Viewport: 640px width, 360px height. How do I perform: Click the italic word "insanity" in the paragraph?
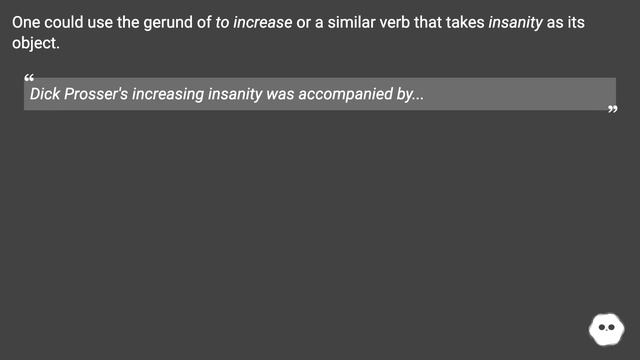tap(516, 22)
